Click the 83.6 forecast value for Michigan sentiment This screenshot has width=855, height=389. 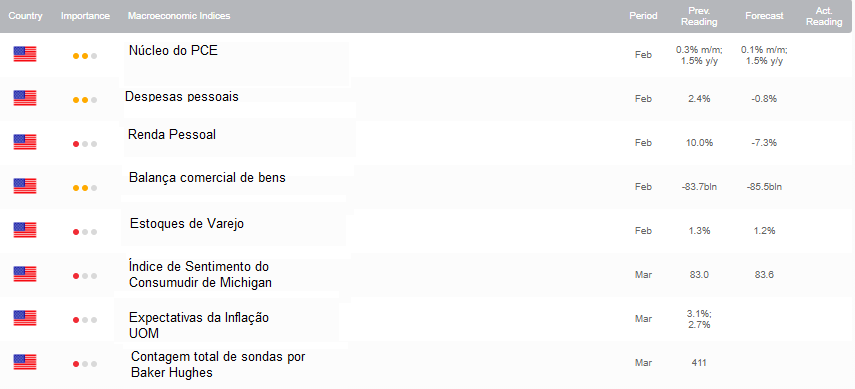pos(764,275)
